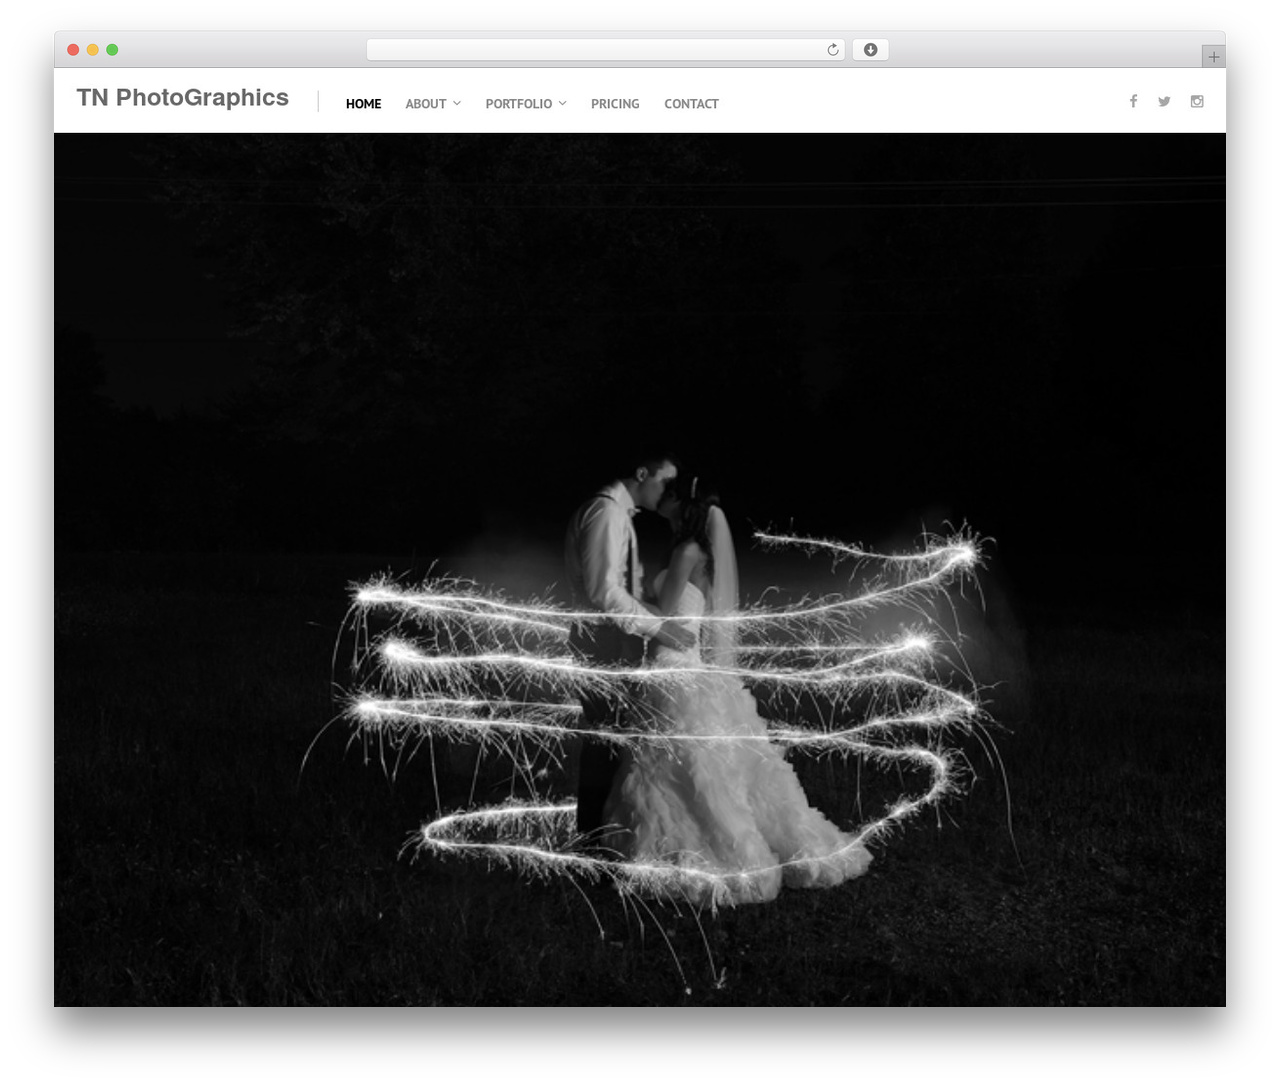Viewport: 1280px width, 1084px height.
Task: Open the Pricing page
Action: (615, 104)
